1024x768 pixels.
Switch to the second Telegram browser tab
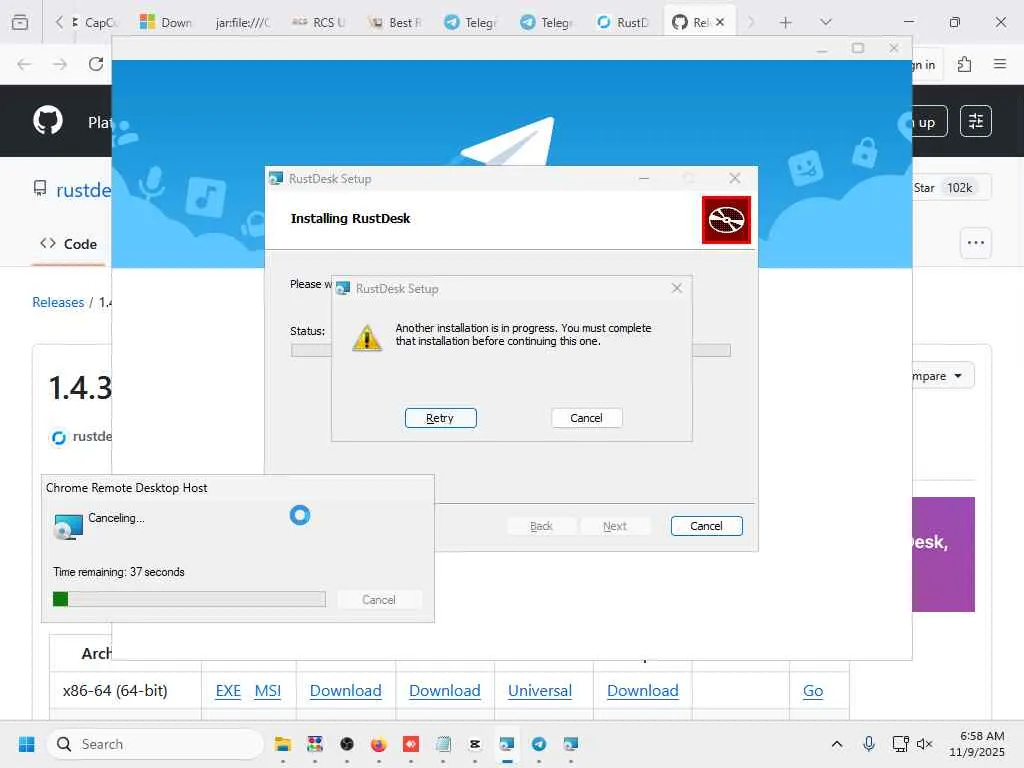tap(547, 22)
